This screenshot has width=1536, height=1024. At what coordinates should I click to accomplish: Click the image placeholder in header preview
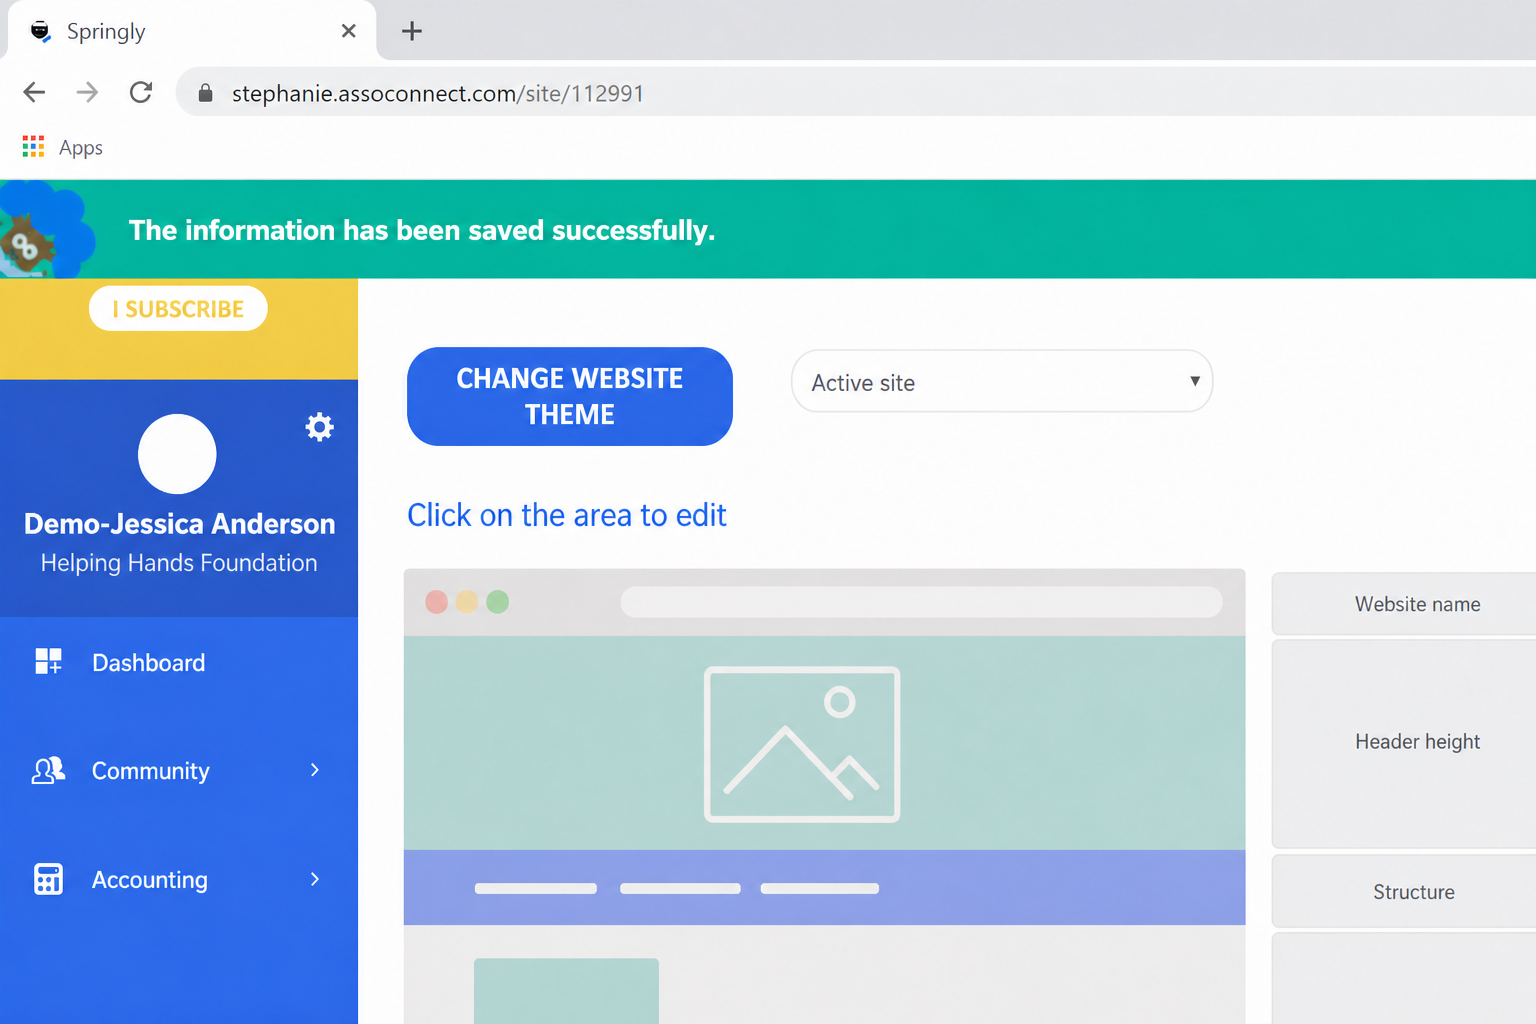[802, 744]
